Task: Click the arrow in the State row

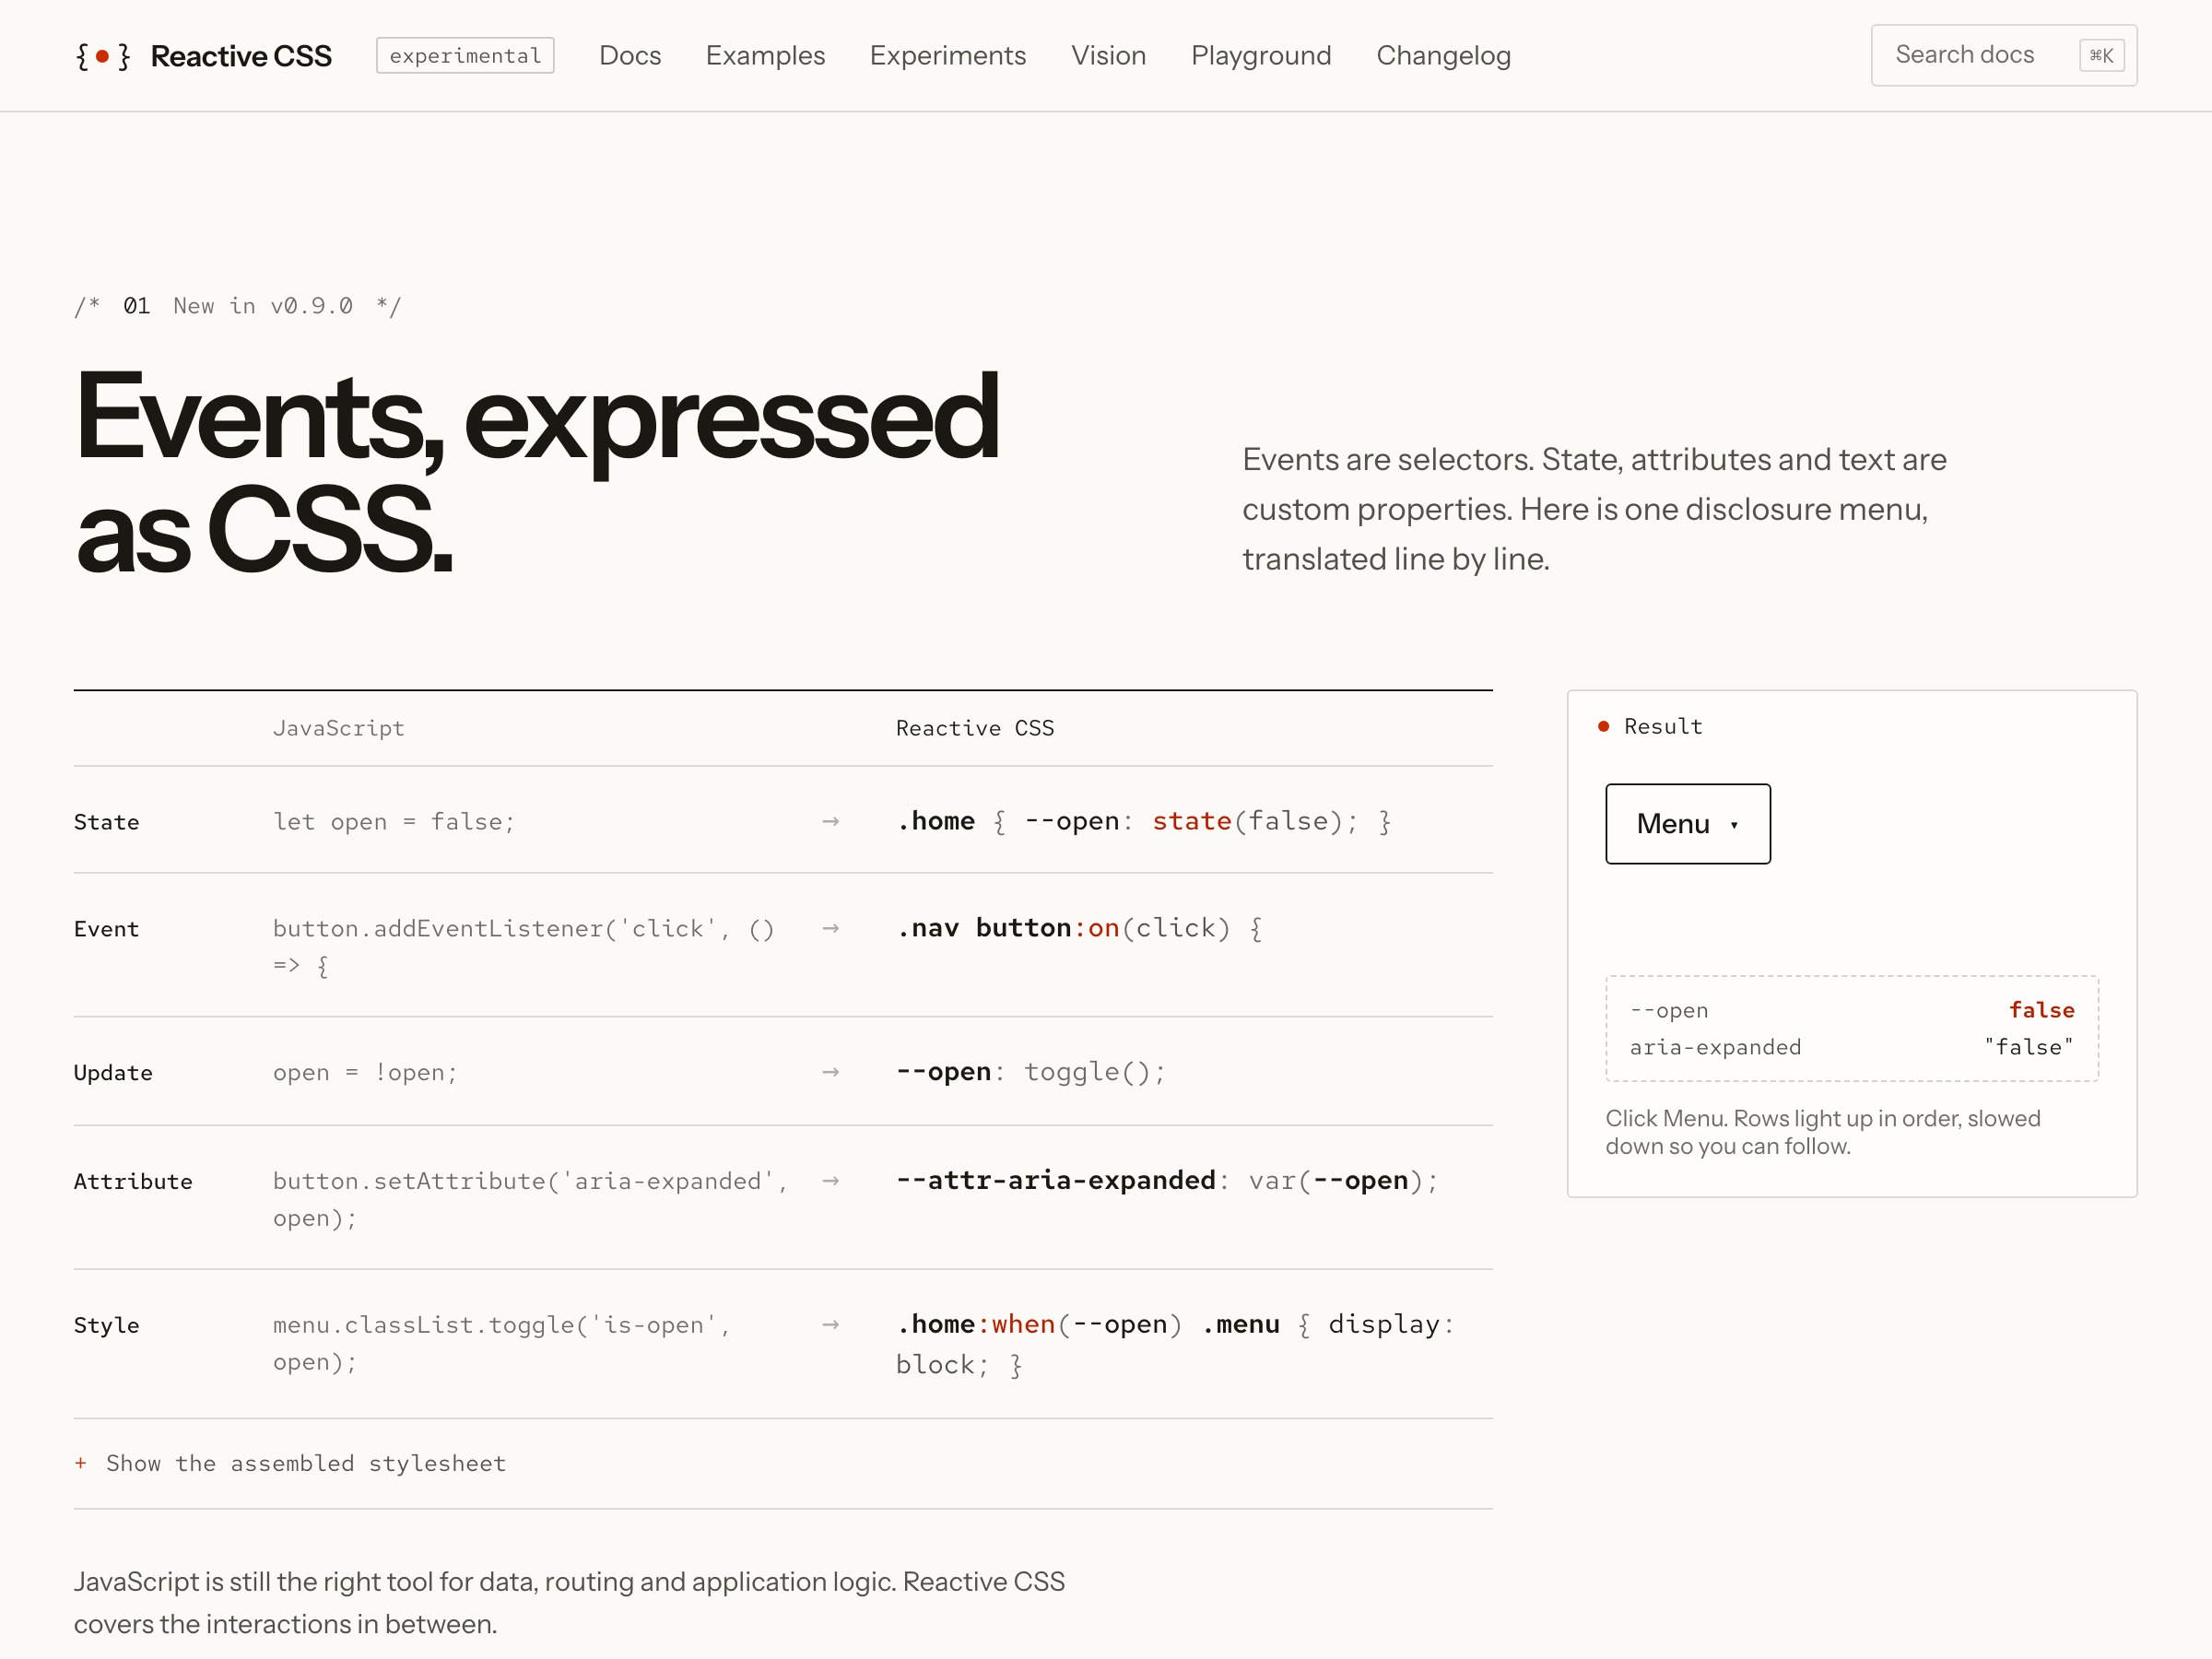Action: click(x=830, y=821)
